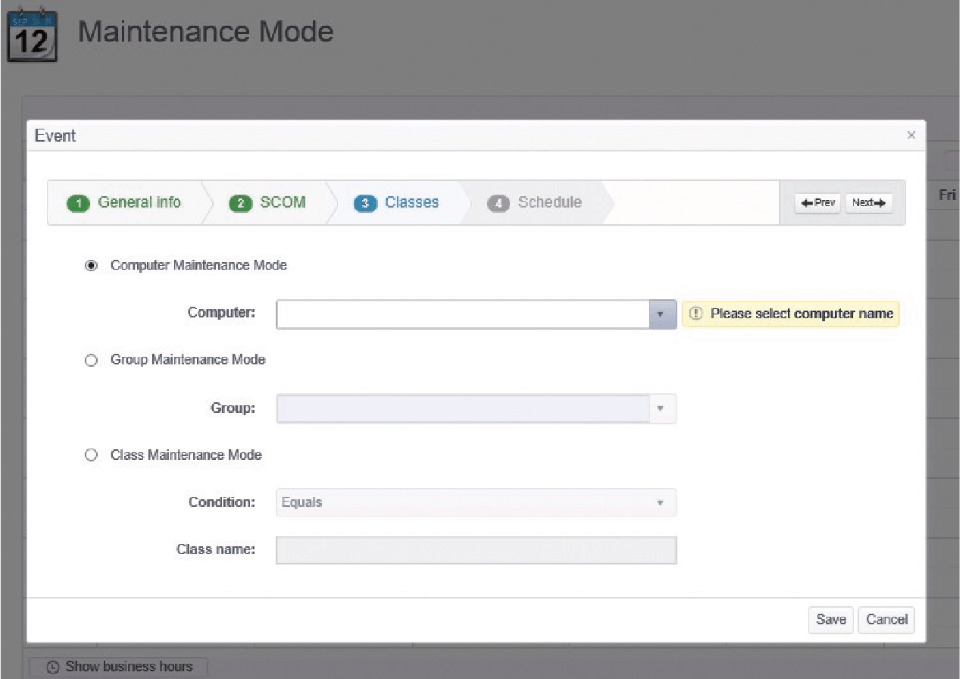This screenshot has height=679, width=960.
Task: Save the event
Action: point(831,620)
